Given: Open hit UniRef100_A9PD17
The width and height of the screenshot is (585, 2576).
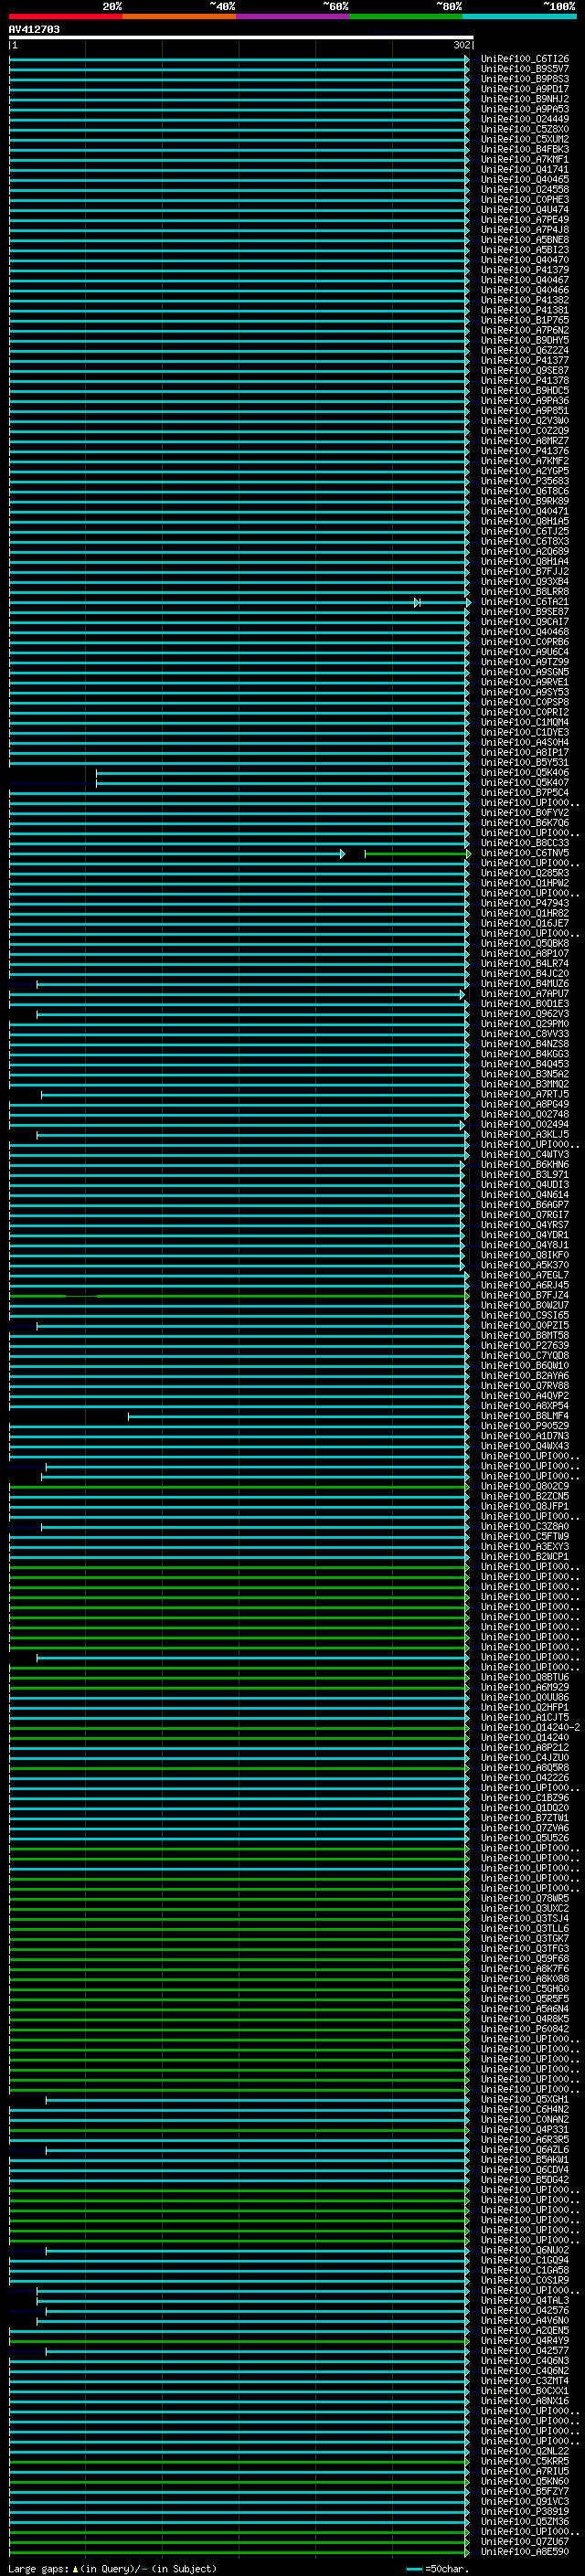Looking at the screenshot, I should pos(525,89).
